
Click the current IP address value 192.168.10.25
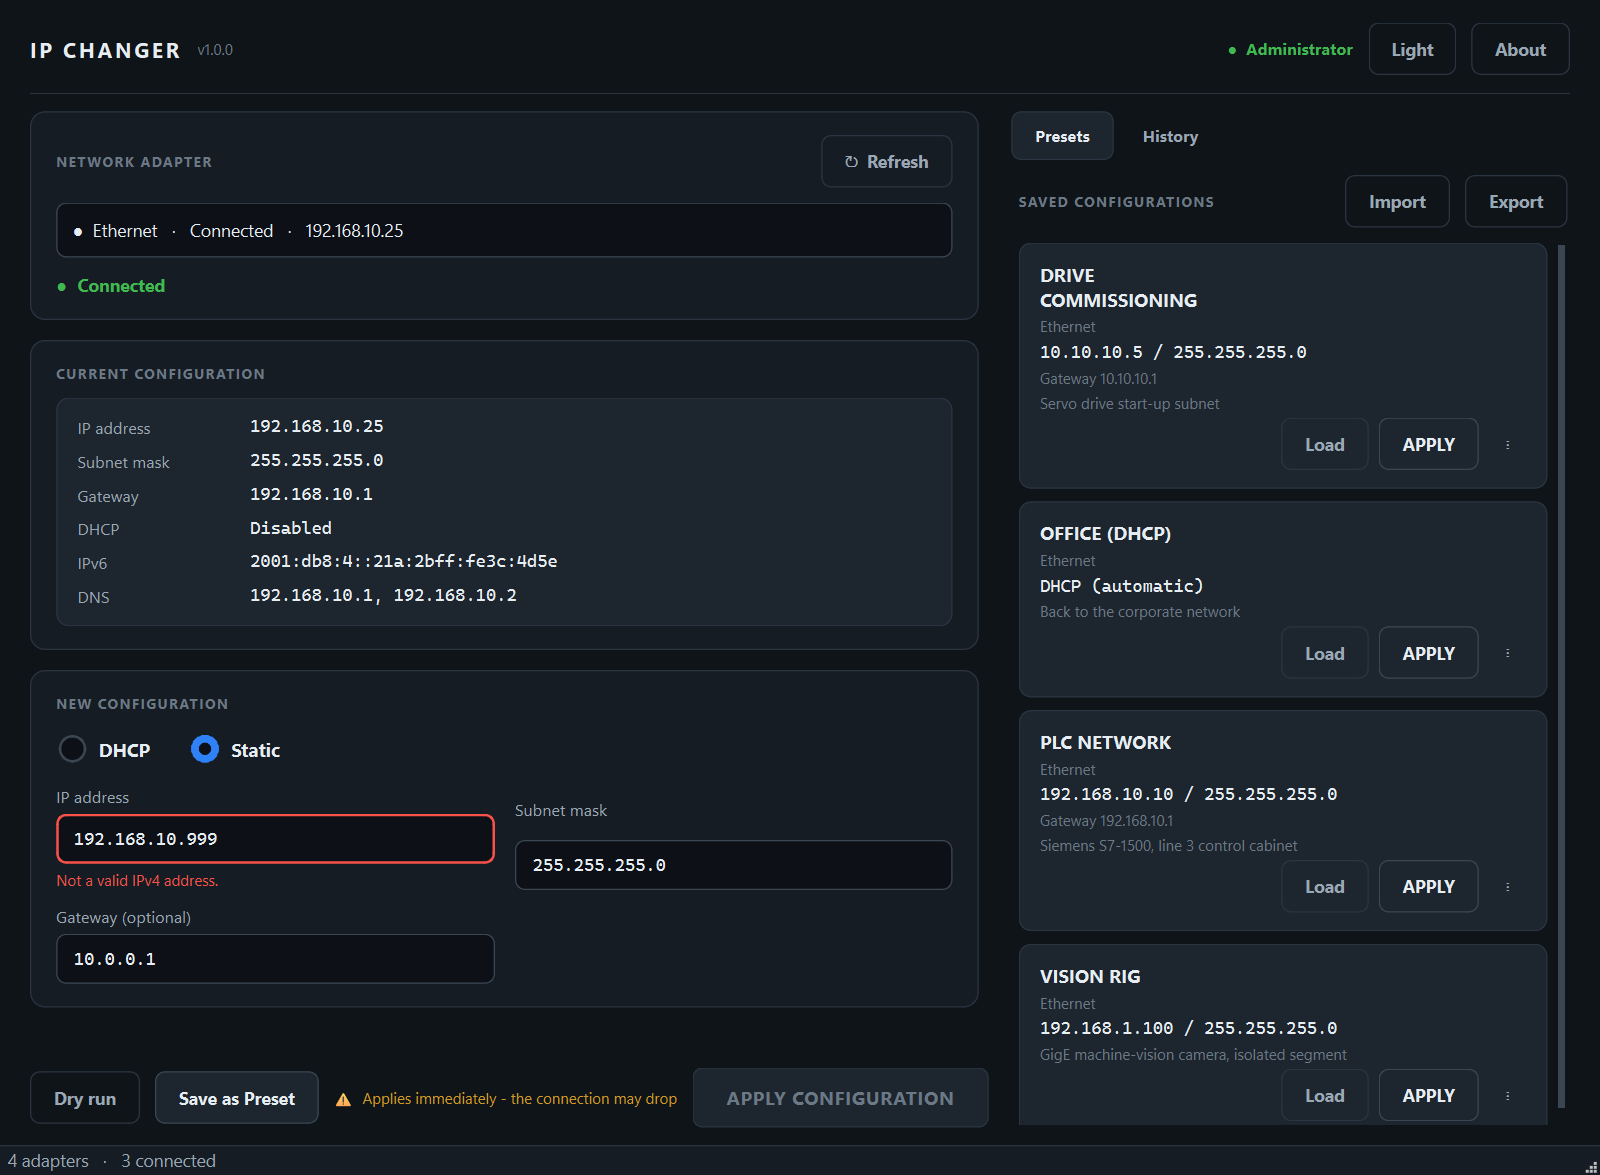tap(317, 426)
